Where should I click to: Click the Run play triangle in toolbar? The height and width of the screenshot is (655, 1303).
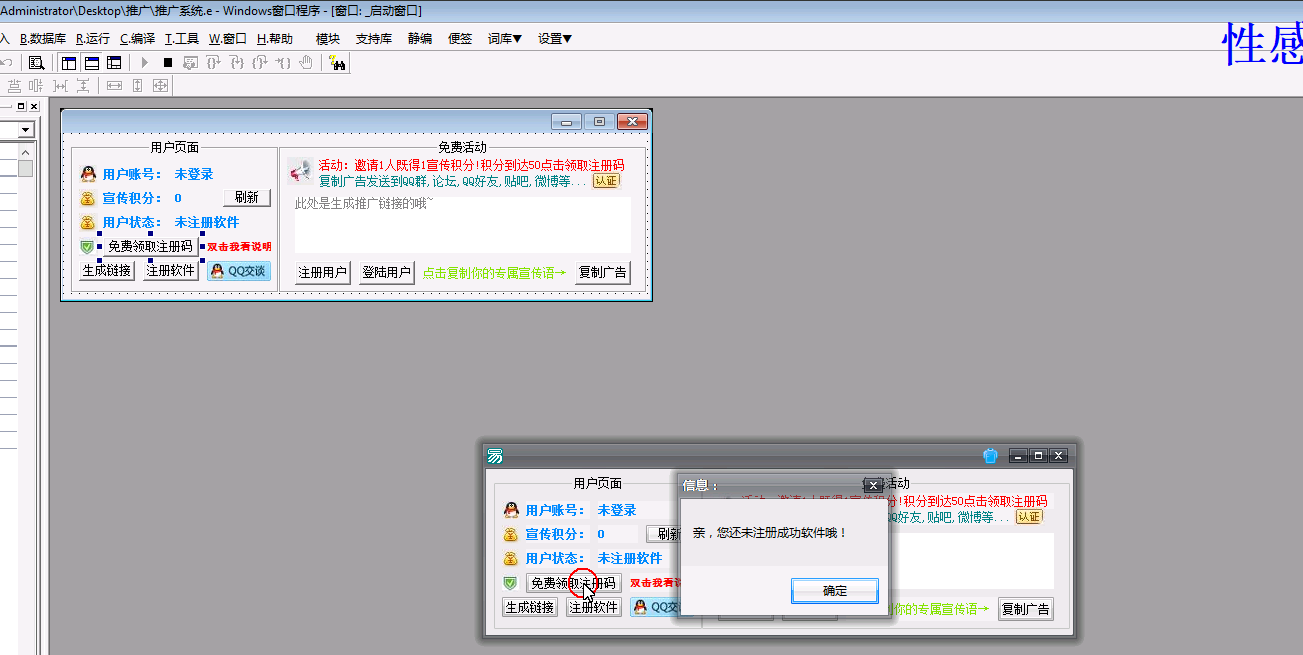coord(145,63)
